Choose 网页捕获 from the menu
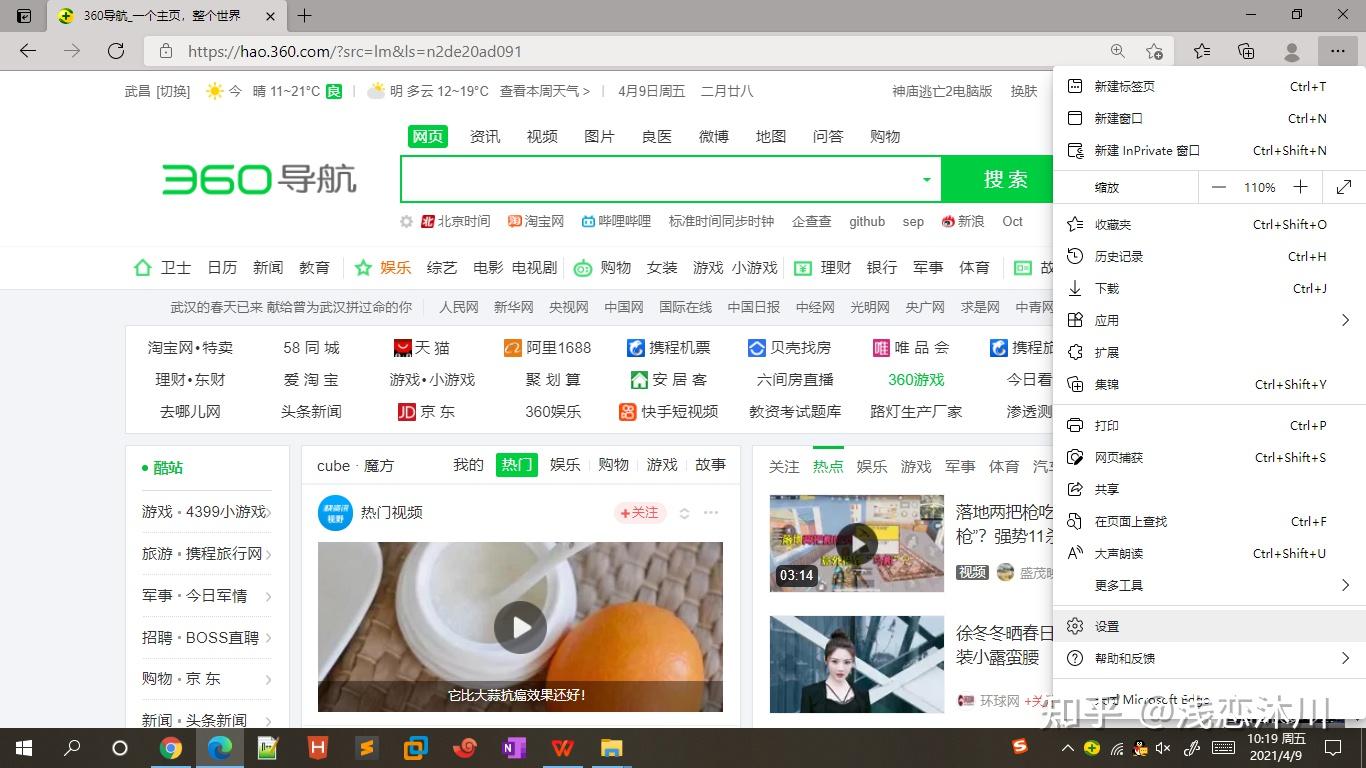Viewport: 1366px width, 768px height. click(1210, 458)
